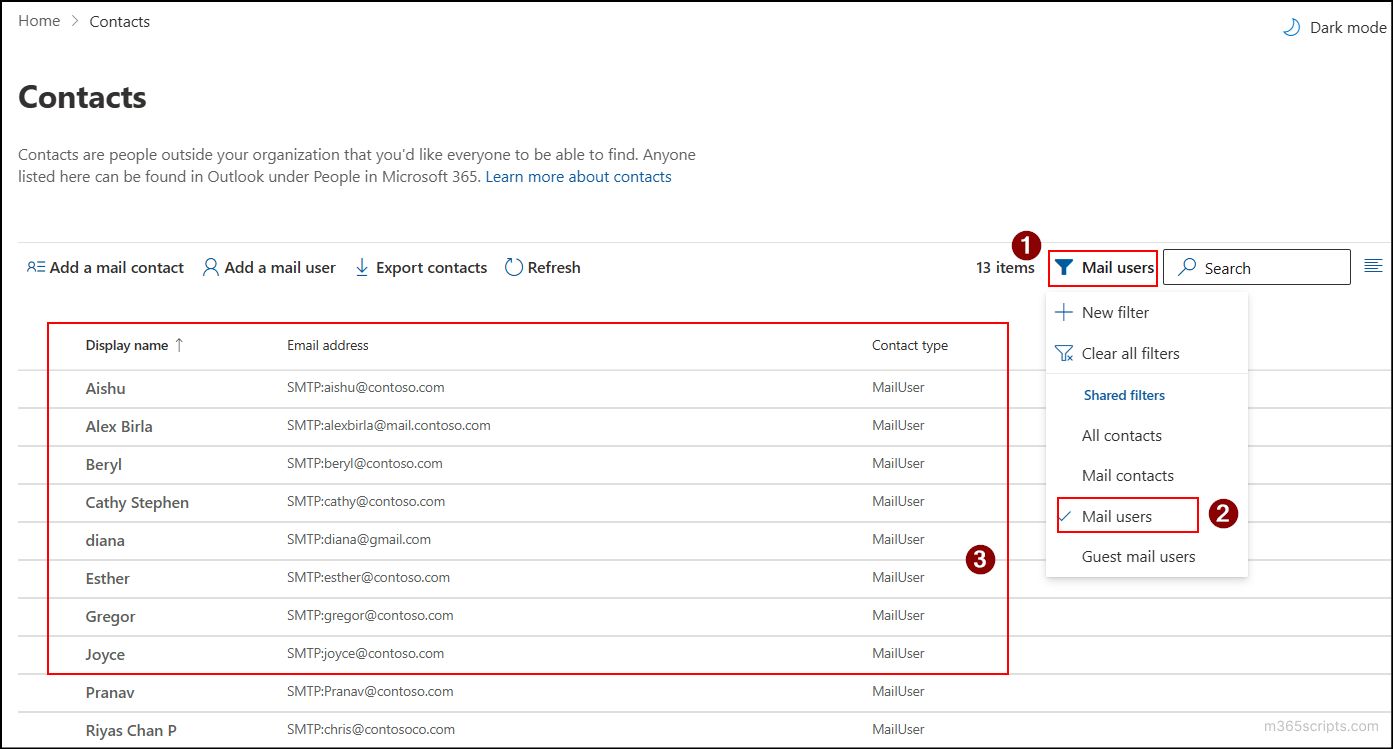Screen dimensions: 1393x749
Task: Select Clear all filters option
Action: coord(1130,354)
